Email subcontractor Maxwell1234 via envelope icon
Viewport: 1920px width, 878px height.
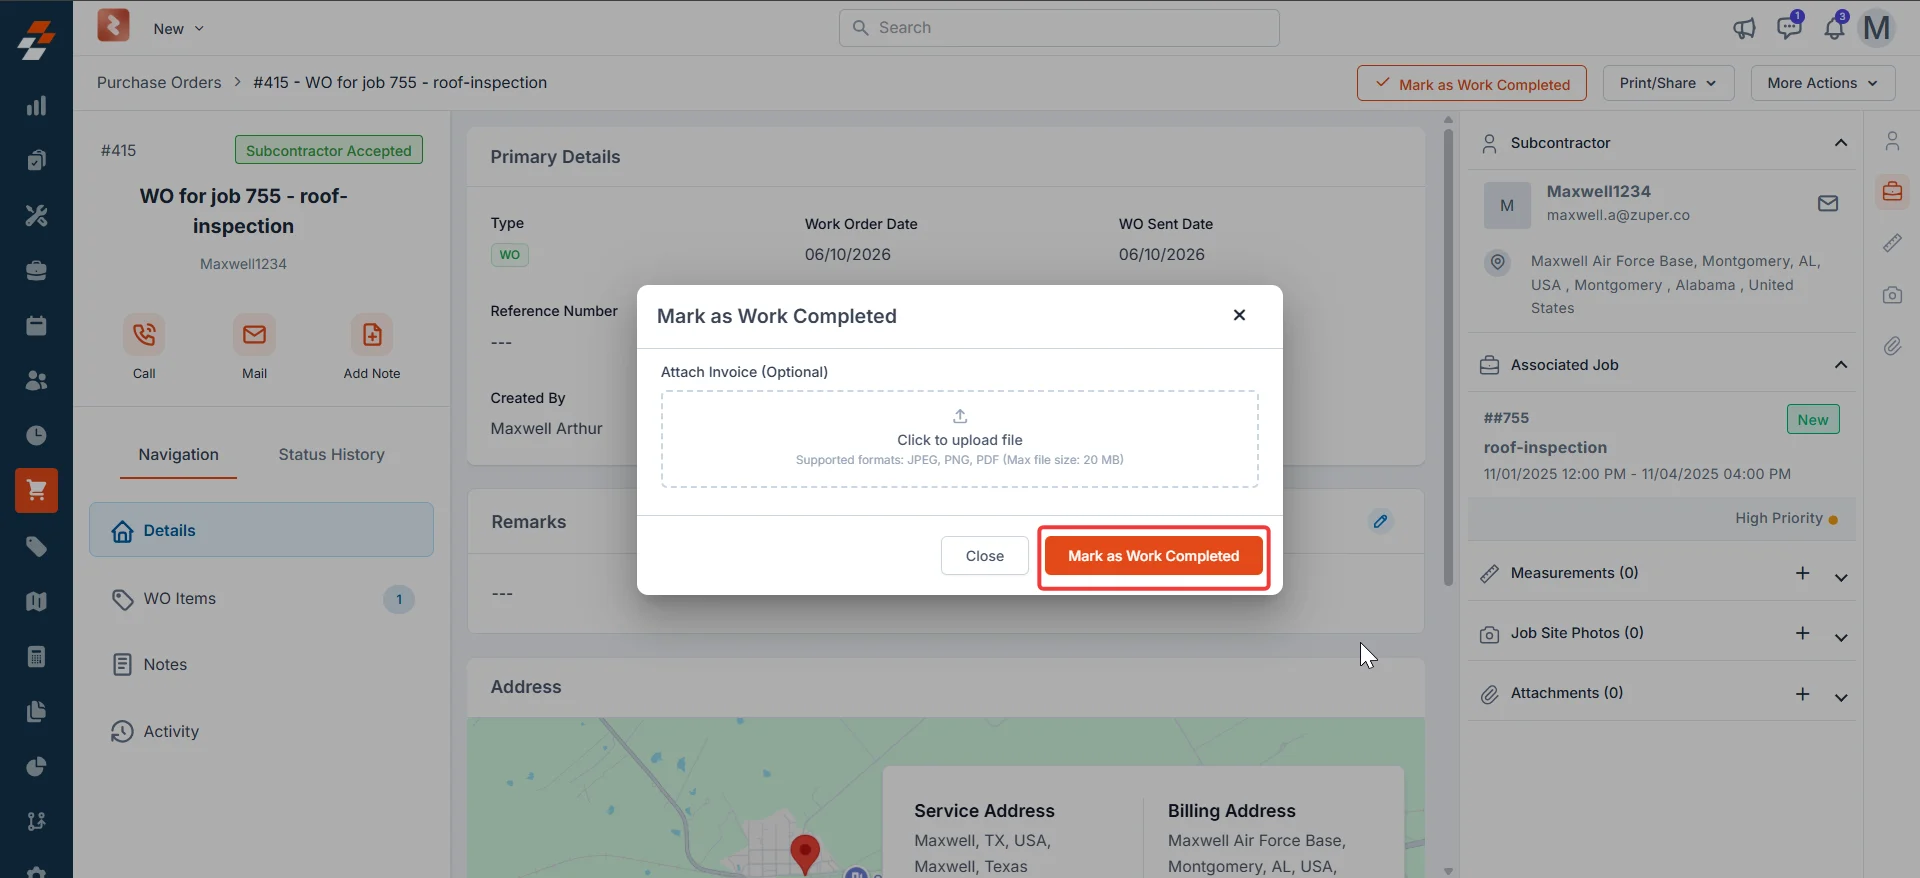(x=1828, y=203)
